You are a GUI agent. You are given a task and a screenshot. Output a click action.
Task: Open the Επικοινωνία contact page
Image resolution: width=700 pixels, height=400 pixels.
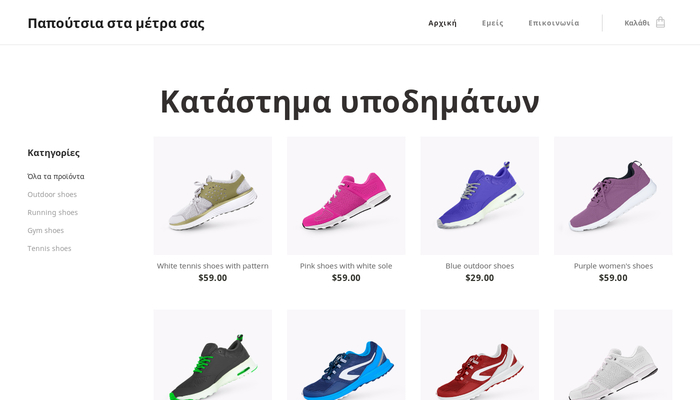tap(554, 23)
